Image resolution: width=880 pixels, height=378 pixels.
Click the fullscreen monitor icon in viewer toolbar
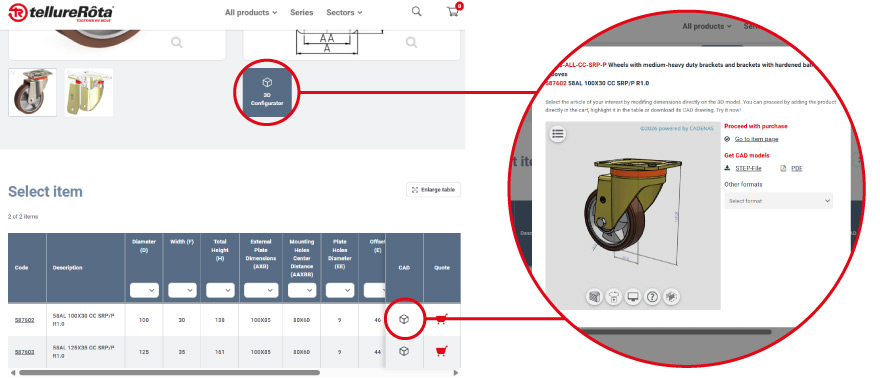633,297
